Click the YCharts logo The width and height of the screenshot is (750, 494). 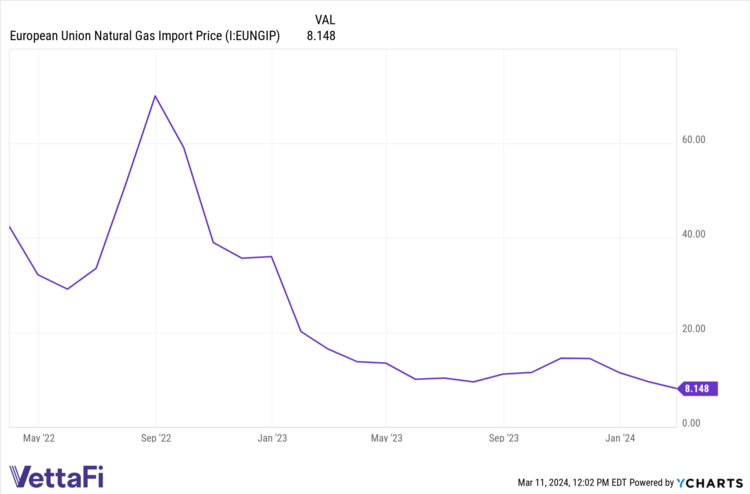click(x=711, y=481)
